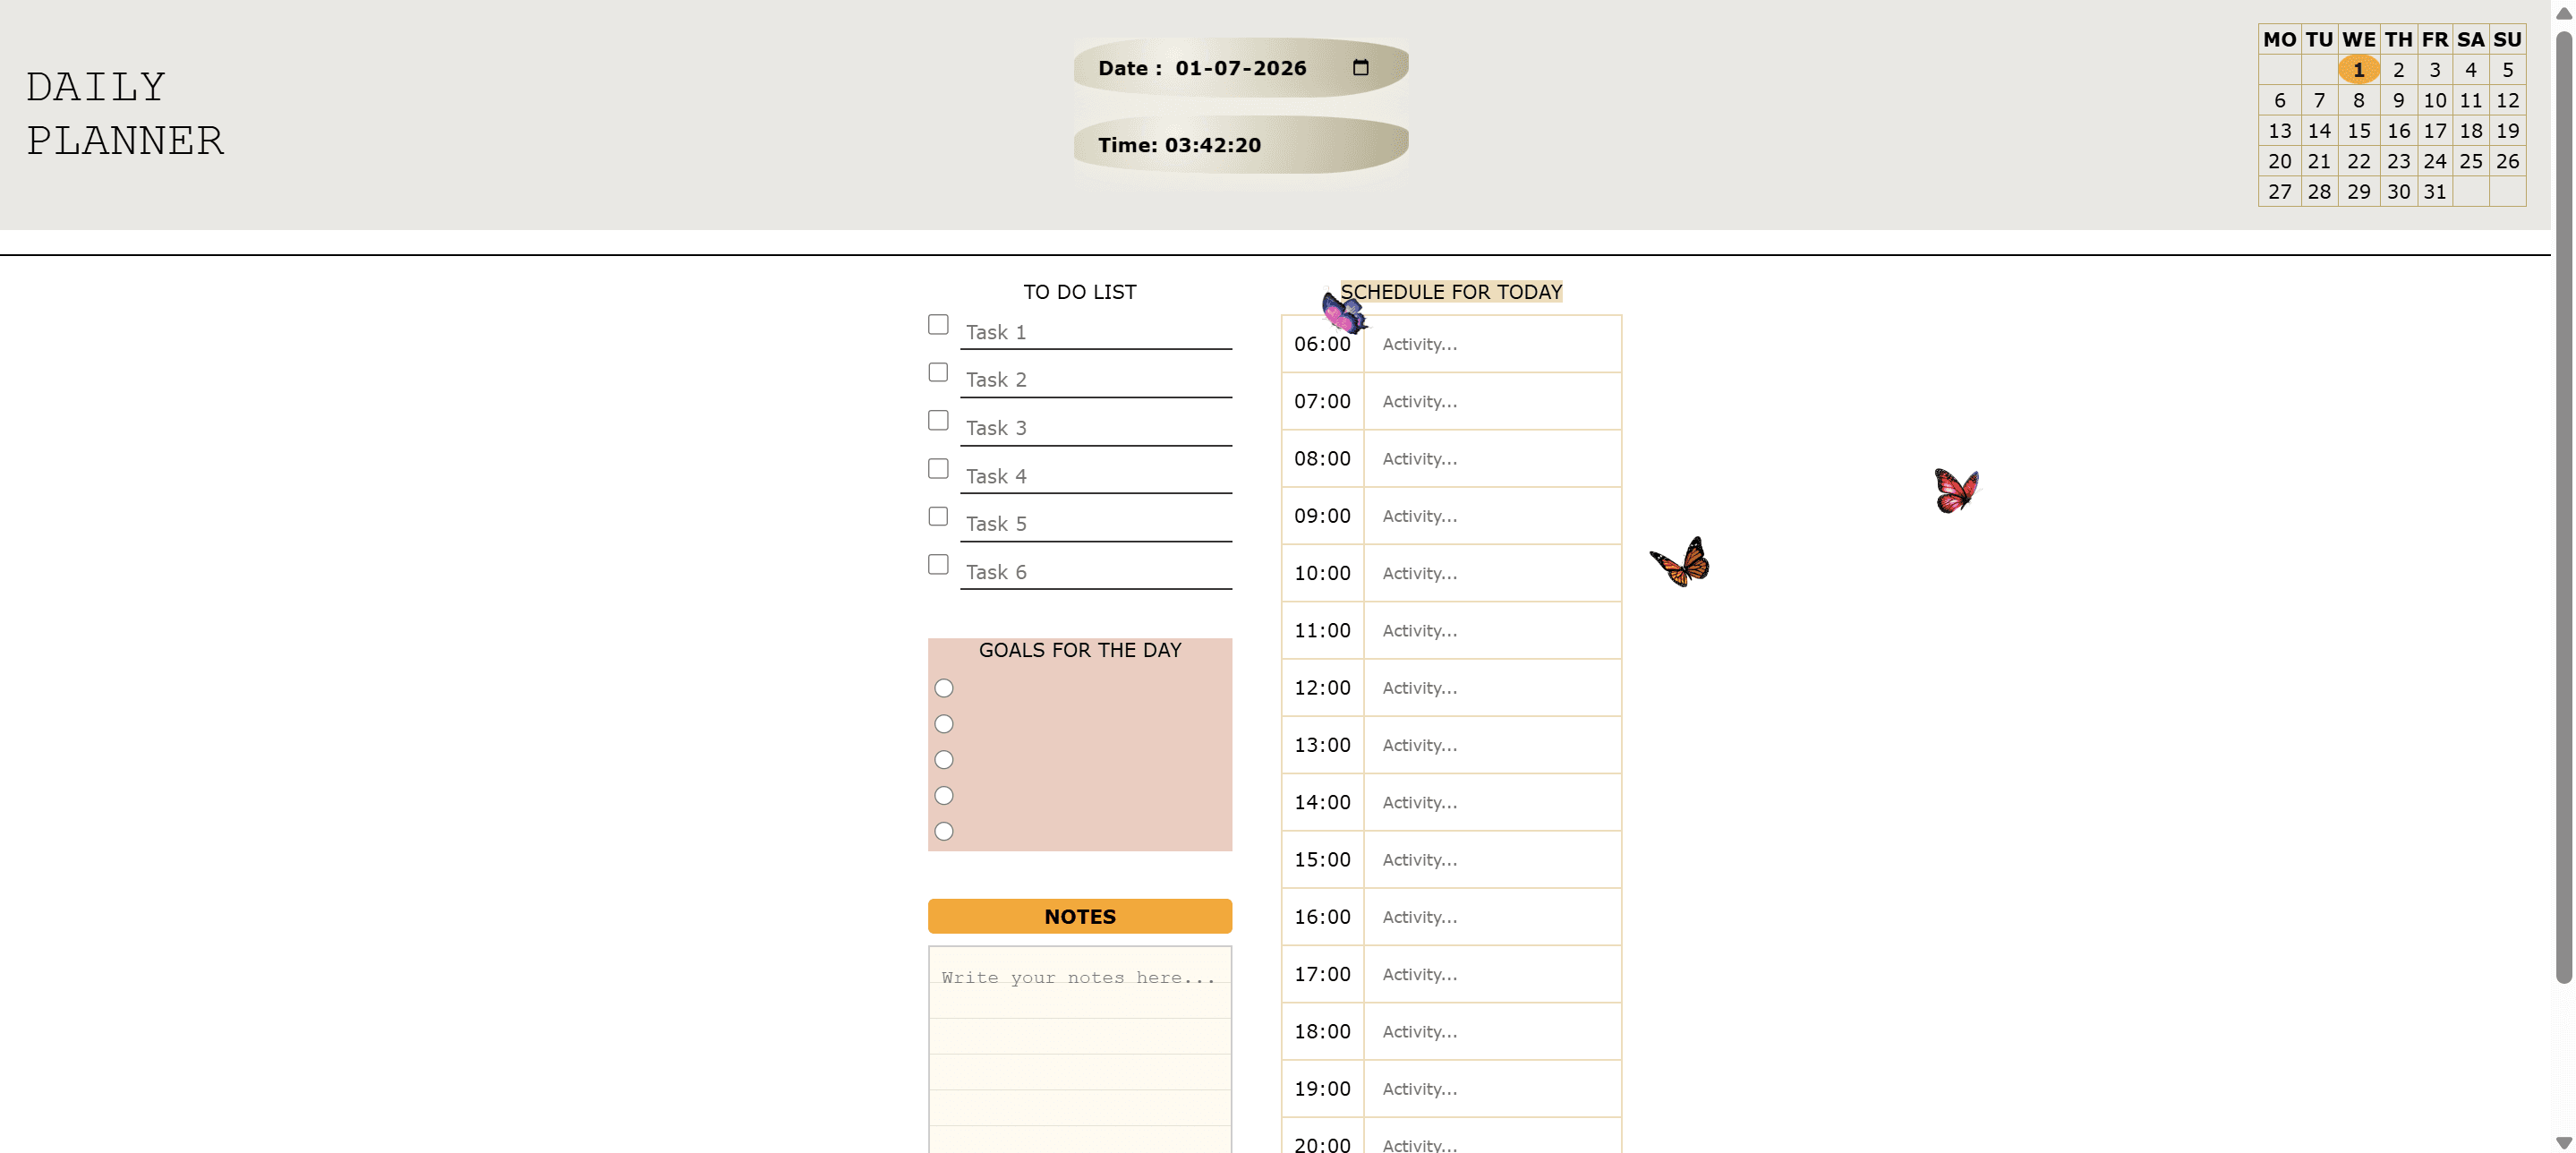Tick the Task 3 checkbox
The width and height of the screenshot is (2576, 1153).
point(938,420)
